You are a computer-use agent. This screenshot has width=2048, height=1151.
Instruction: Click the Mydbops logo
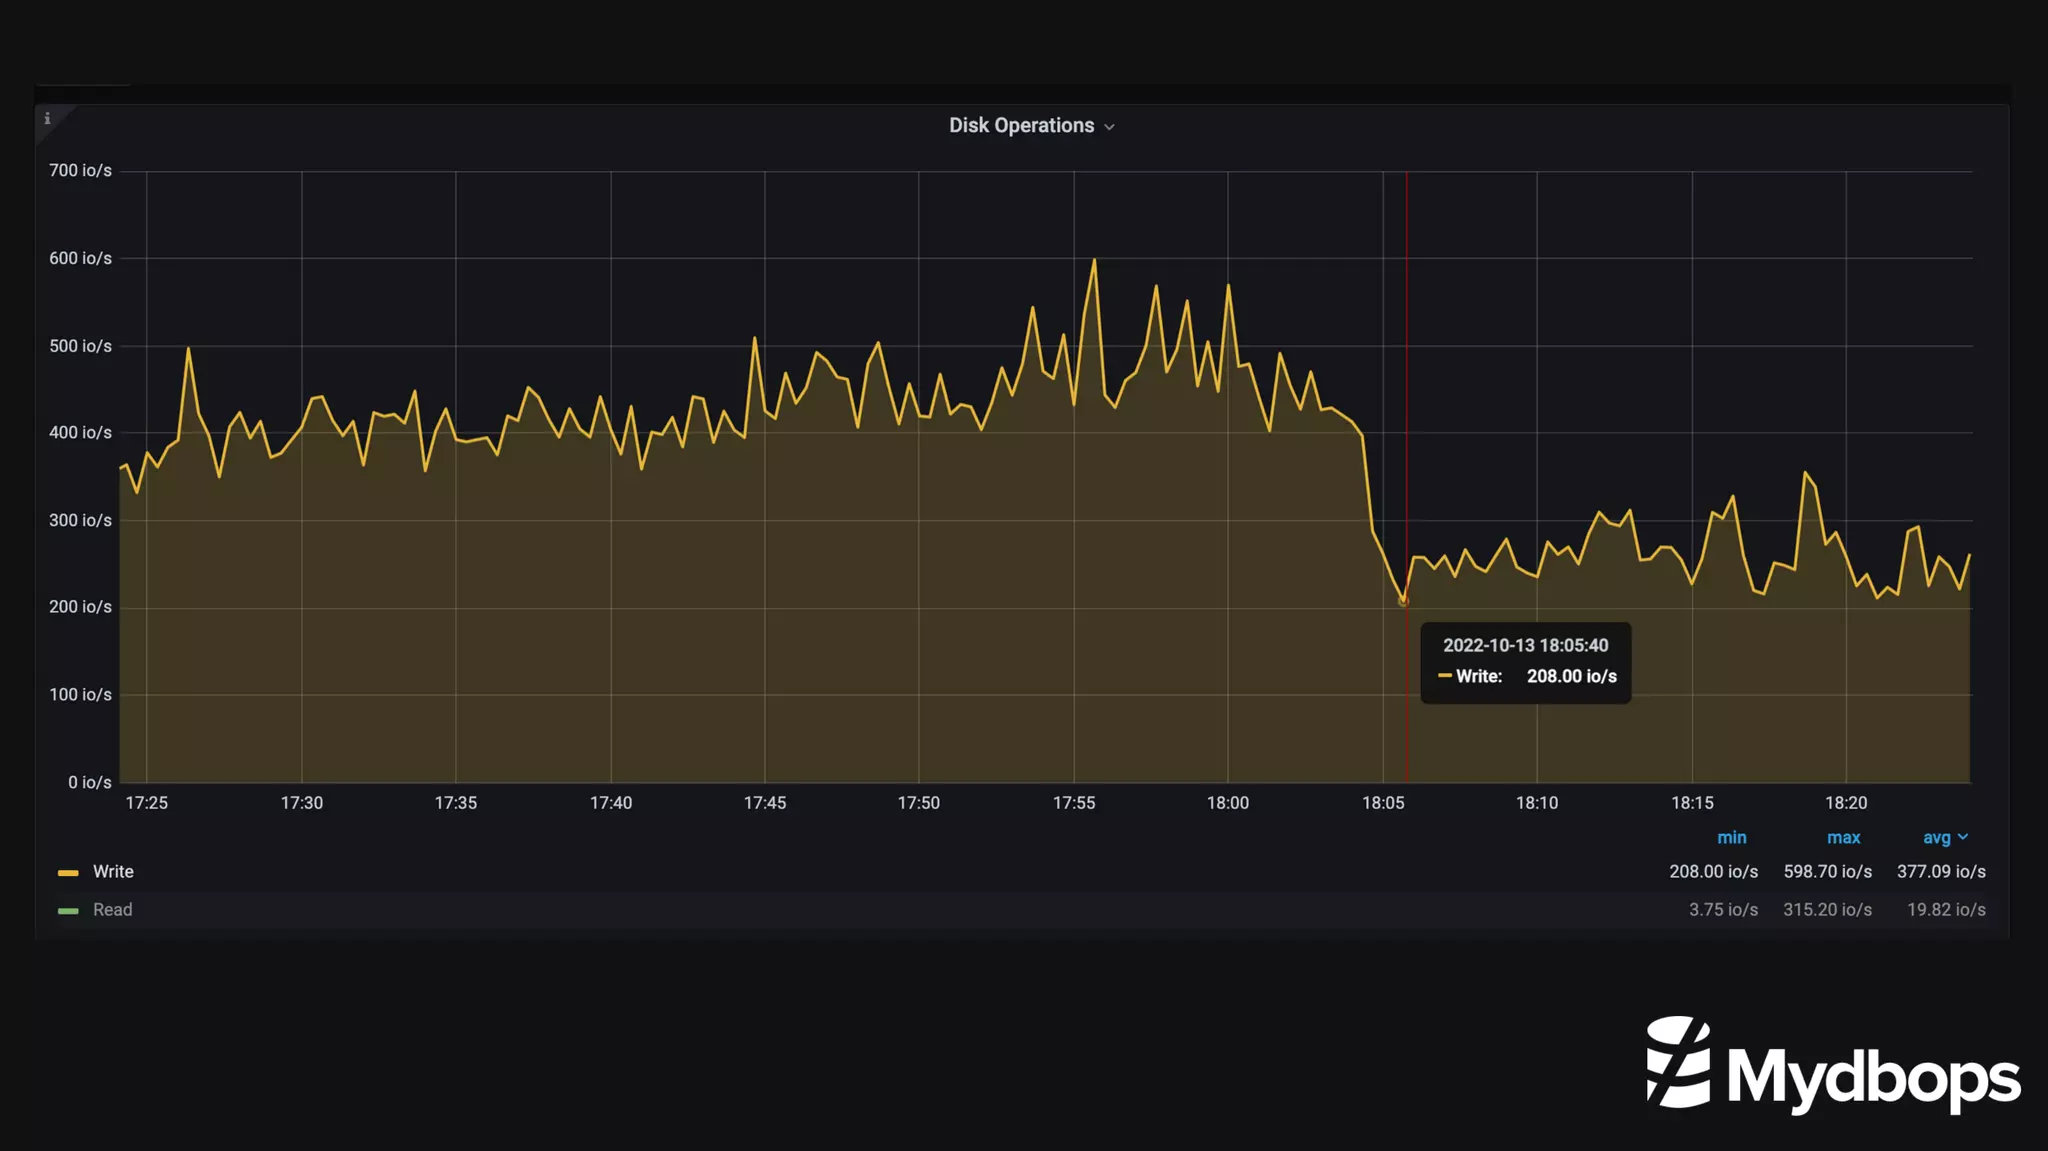pyautogui.click(x=1832, y=1064)
